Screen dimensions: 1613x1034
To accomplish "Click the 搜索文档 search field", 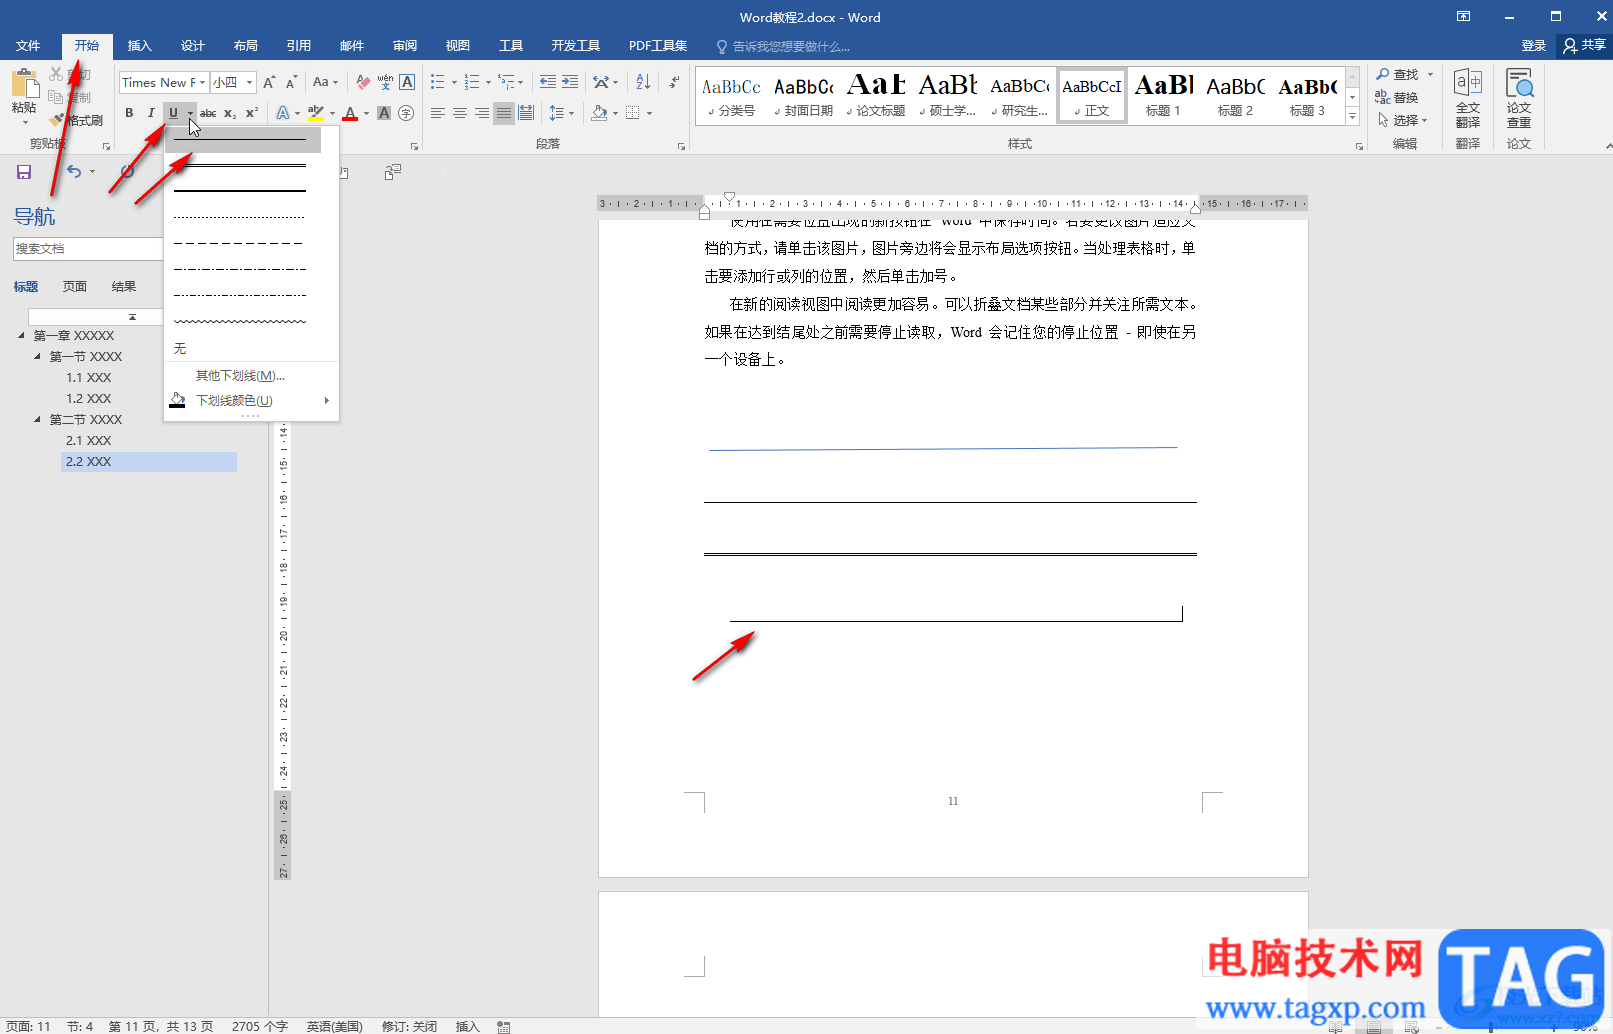I will click(88, 249).
